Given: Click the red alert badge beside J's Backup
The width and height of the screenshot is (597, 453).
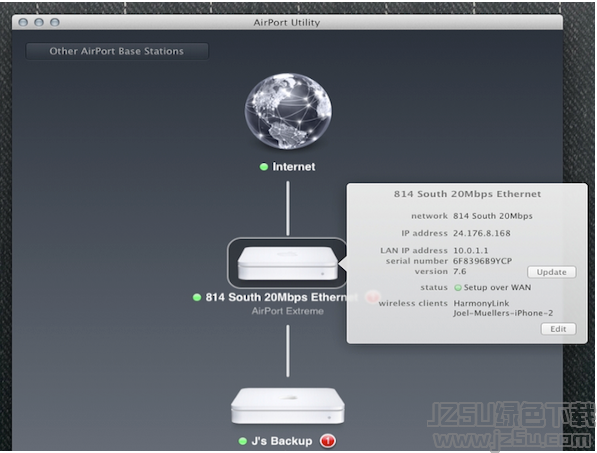Looking at the screenshot, I should [327, 441].
